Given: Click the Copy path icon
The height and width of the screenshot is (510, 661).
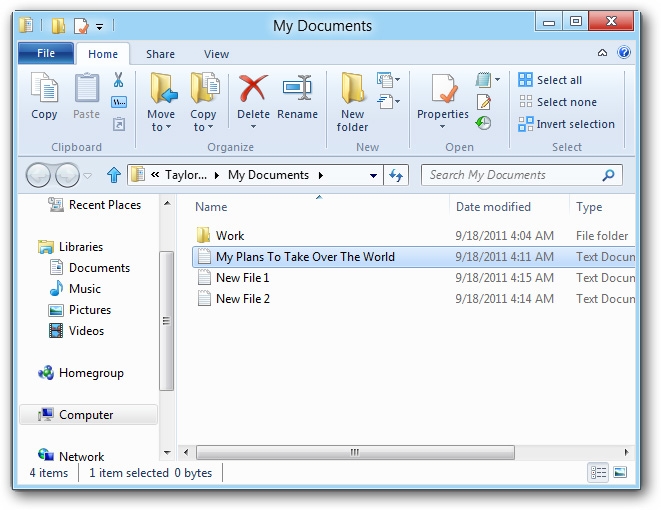Looking at the screenshot, I should pos(119,102).
